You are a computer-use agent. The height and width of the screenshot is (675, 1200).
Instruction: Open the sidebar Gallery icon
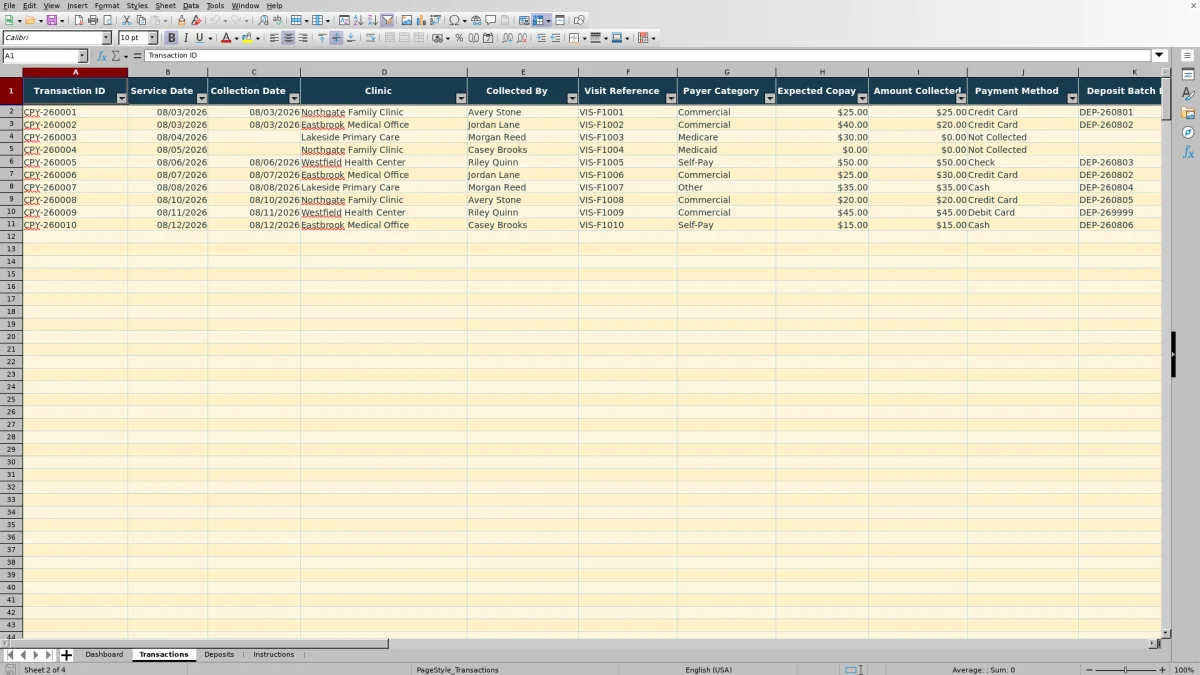coord(1188,113)
